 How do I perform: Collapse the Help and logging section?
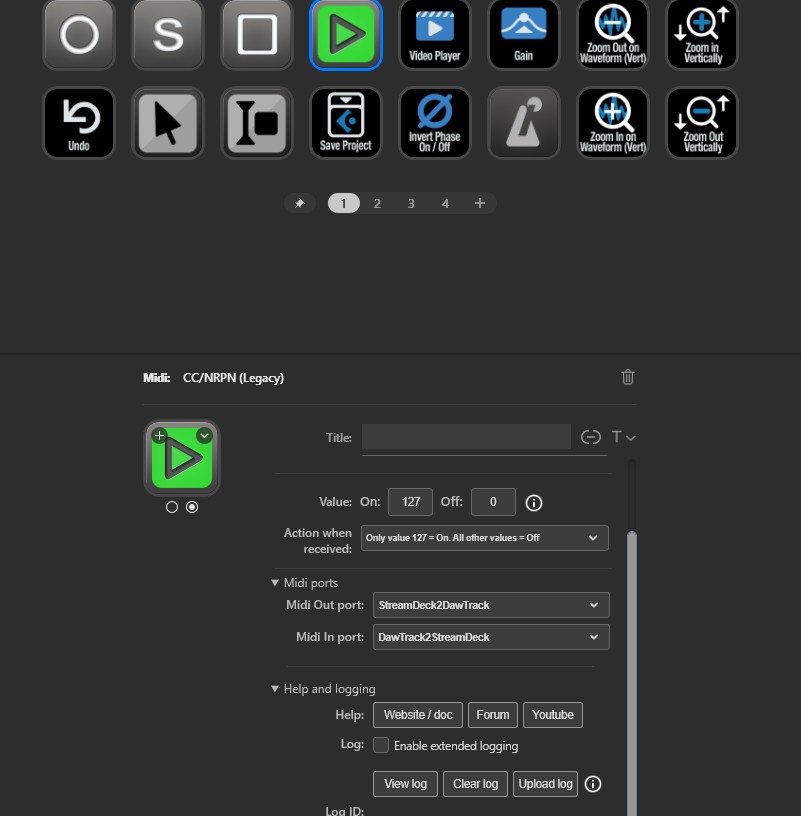(276, 689)
